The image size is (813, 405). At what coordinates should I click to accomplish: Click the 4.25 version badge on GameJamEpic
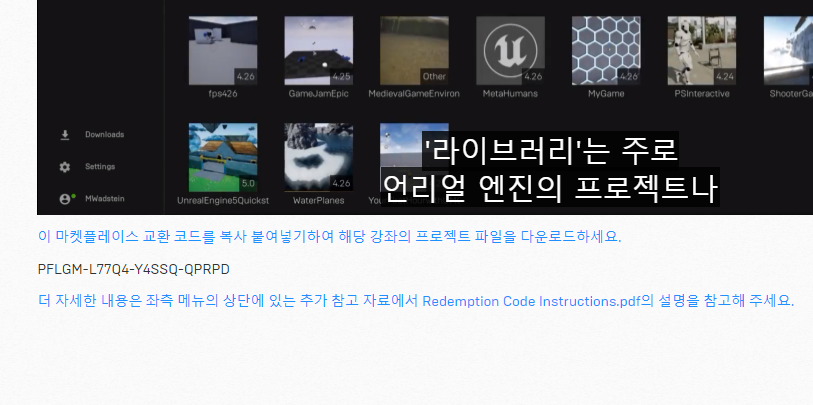coord(341,77)
